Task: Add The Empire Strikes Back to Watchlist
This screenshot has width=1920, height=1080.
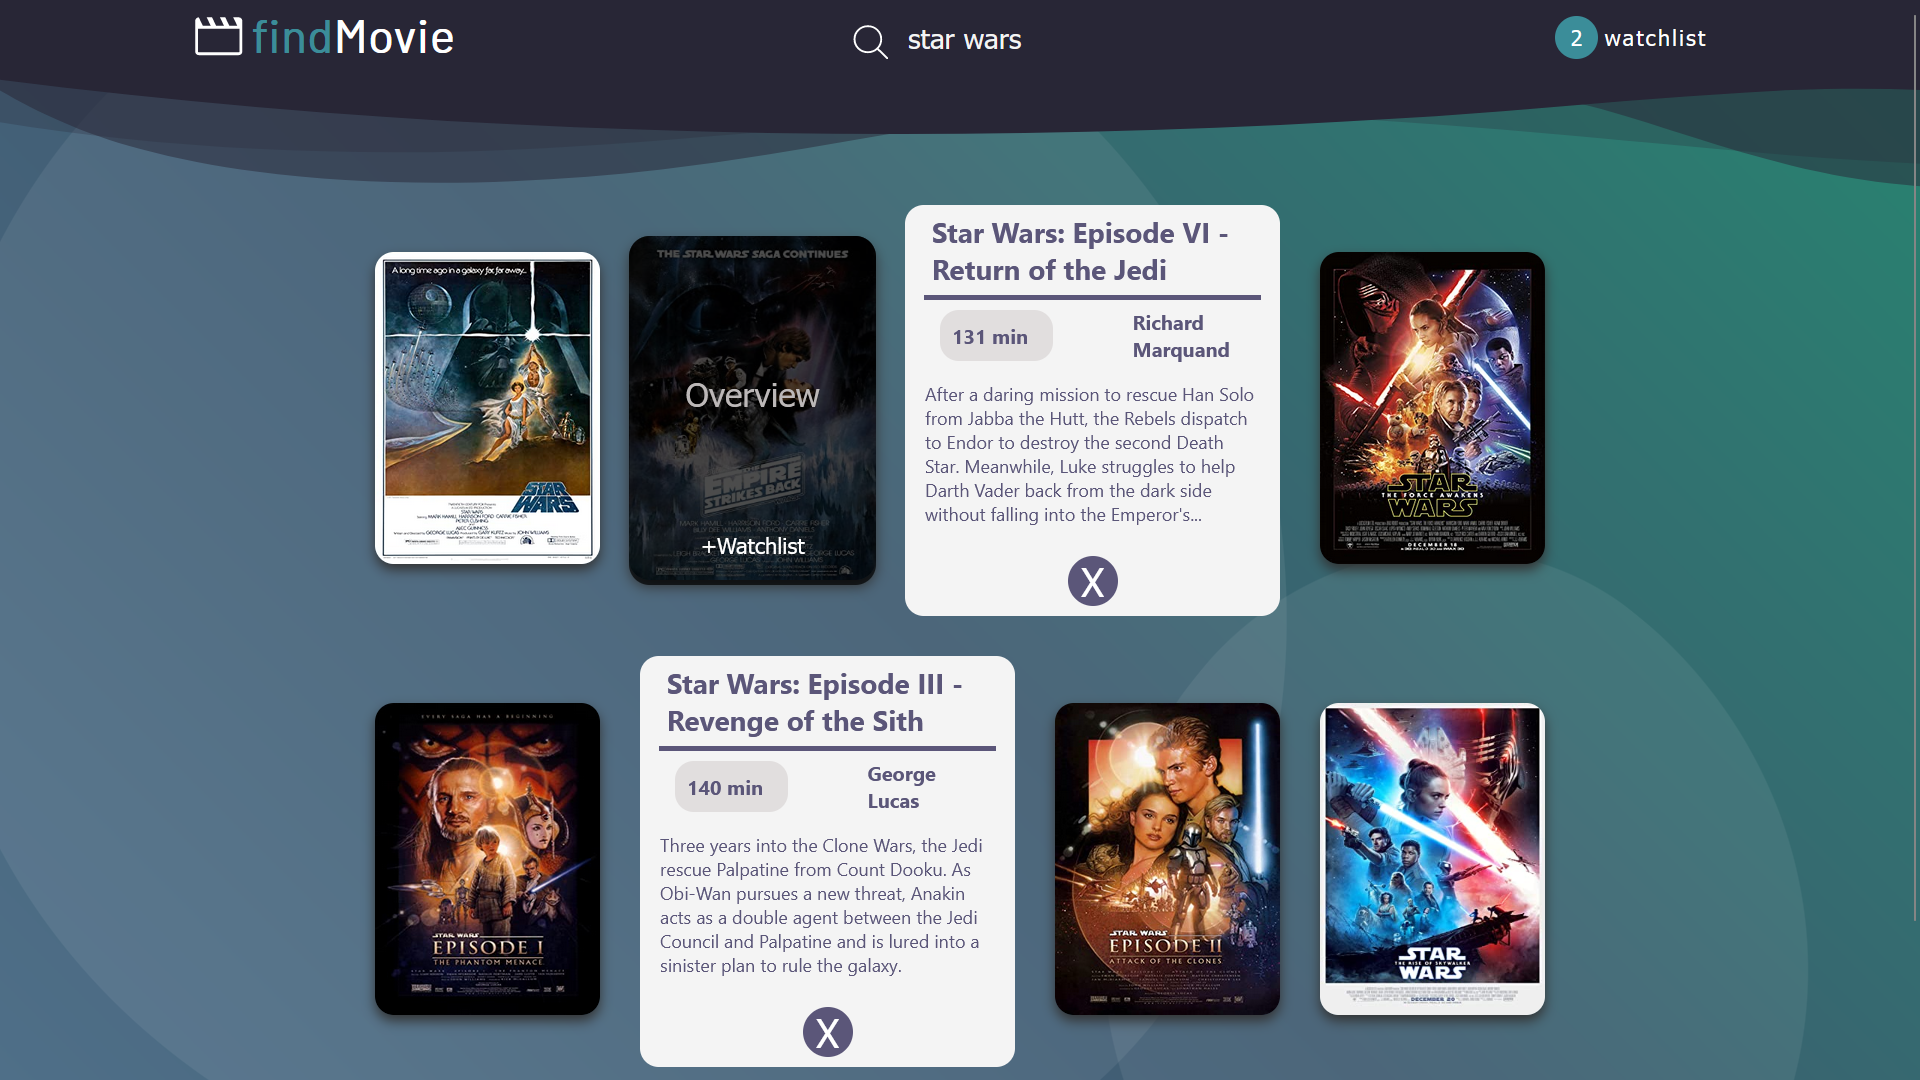Action: click(752, 547)
